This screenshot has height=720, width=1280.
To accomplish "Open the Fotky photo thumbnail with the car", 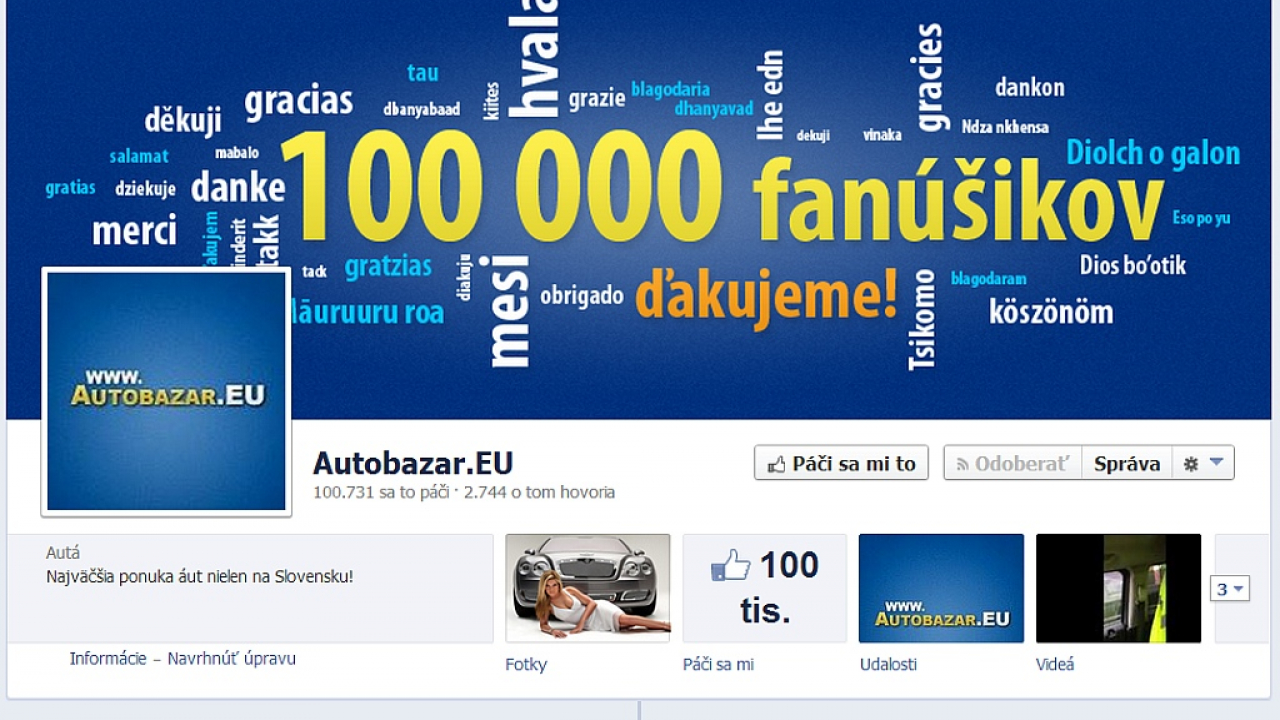I will click(588, 588).
